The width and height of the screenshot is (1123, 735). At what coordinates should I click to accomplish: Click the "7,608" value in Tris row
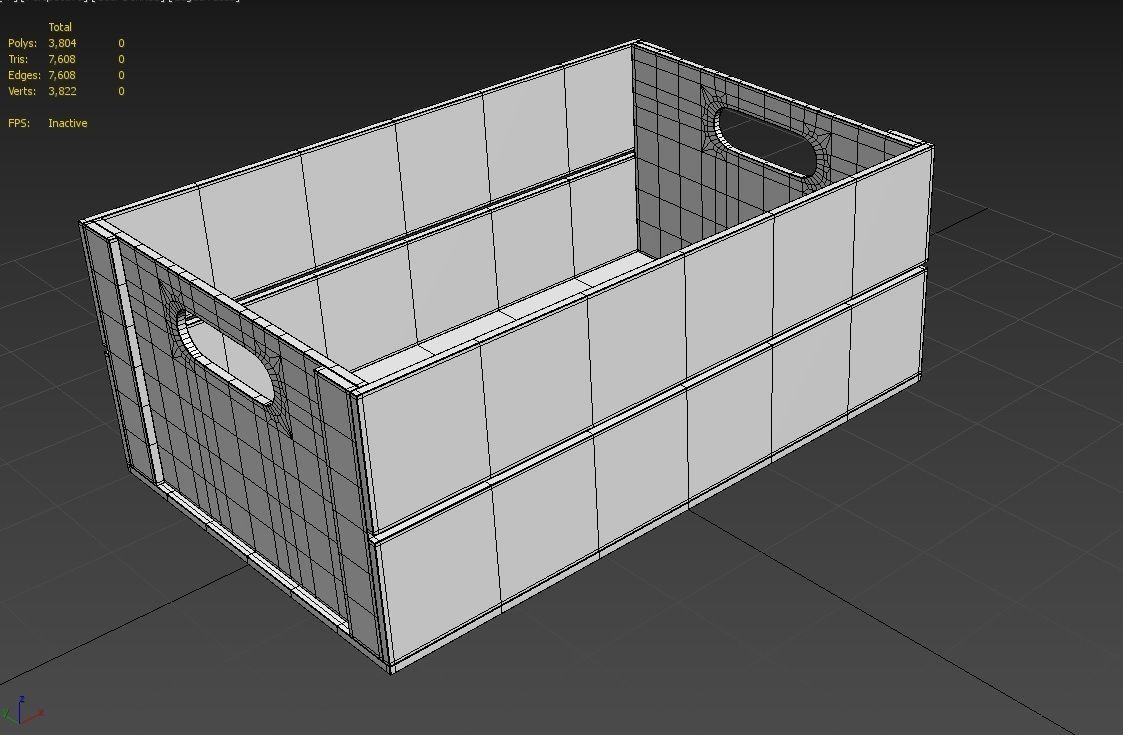point(62,59)
